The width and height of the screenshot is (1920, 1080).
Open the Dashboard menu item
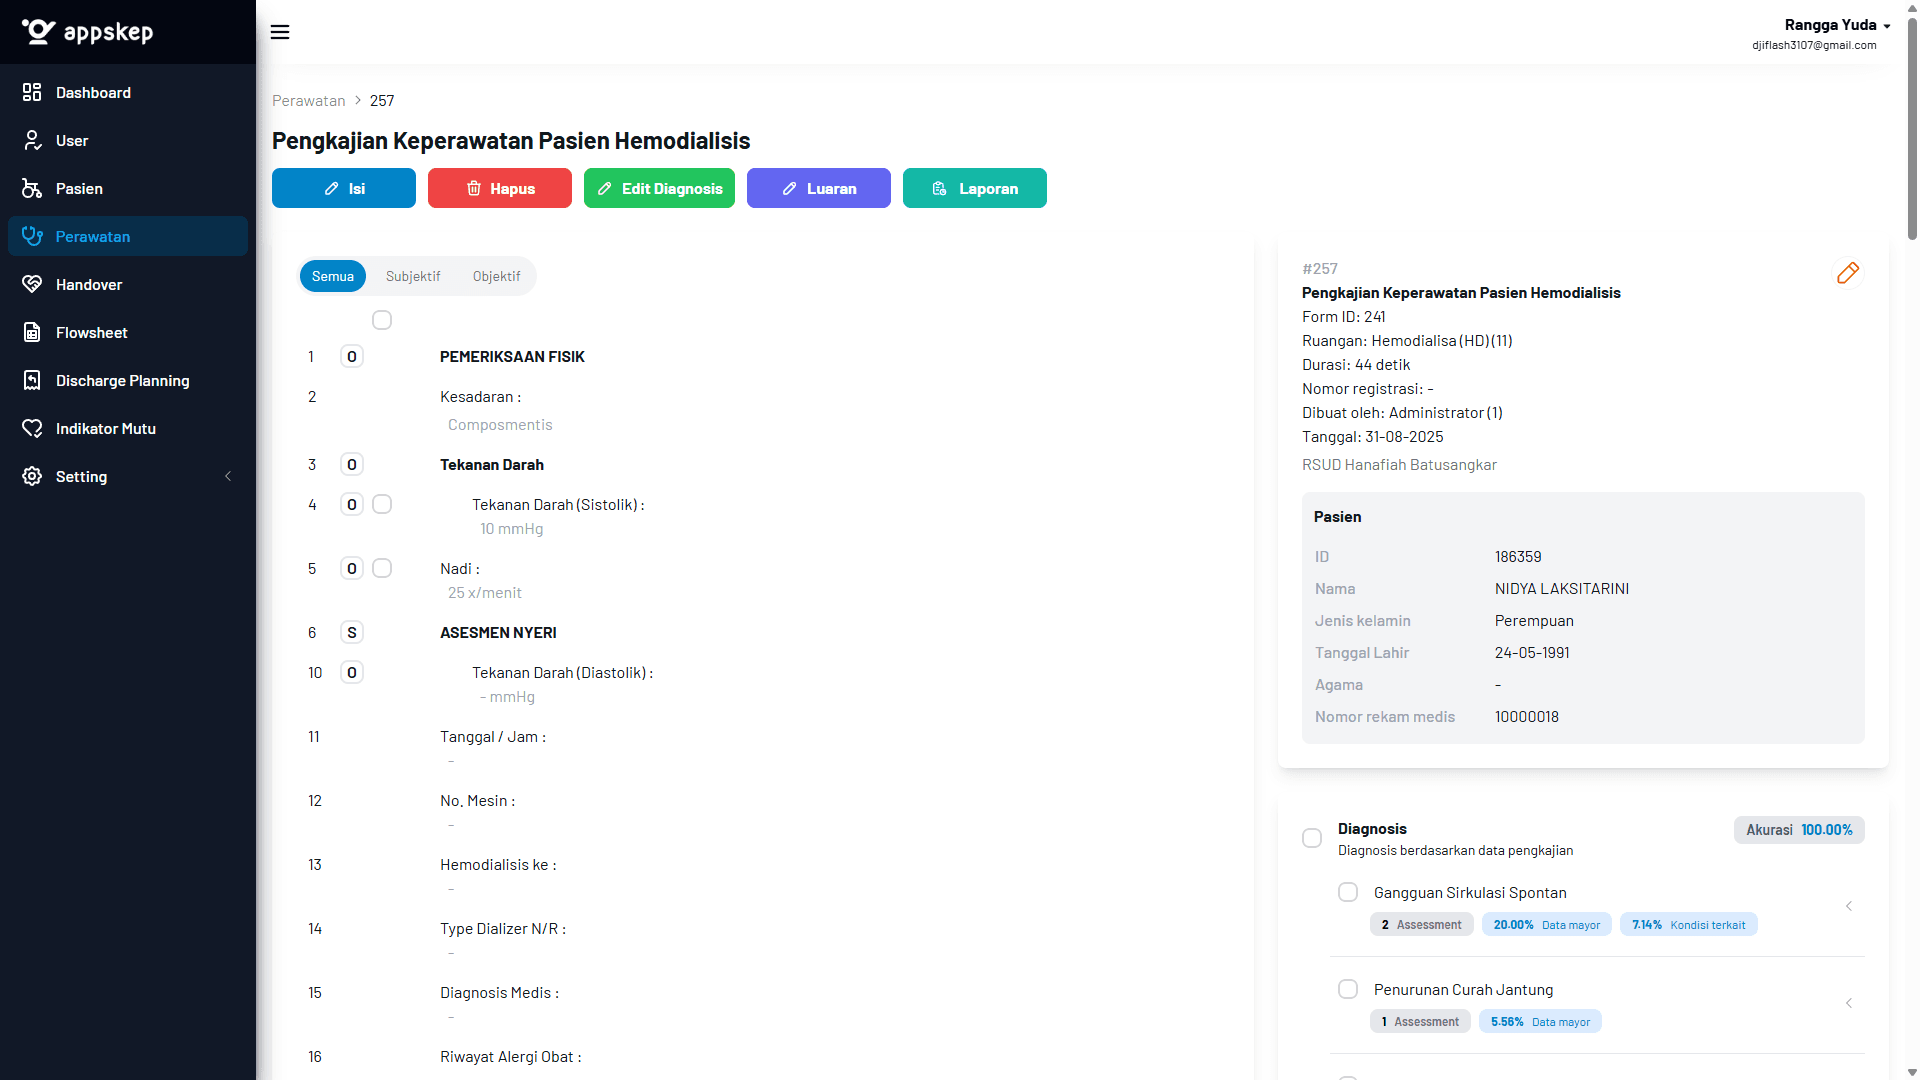click(x=128, y=92)
